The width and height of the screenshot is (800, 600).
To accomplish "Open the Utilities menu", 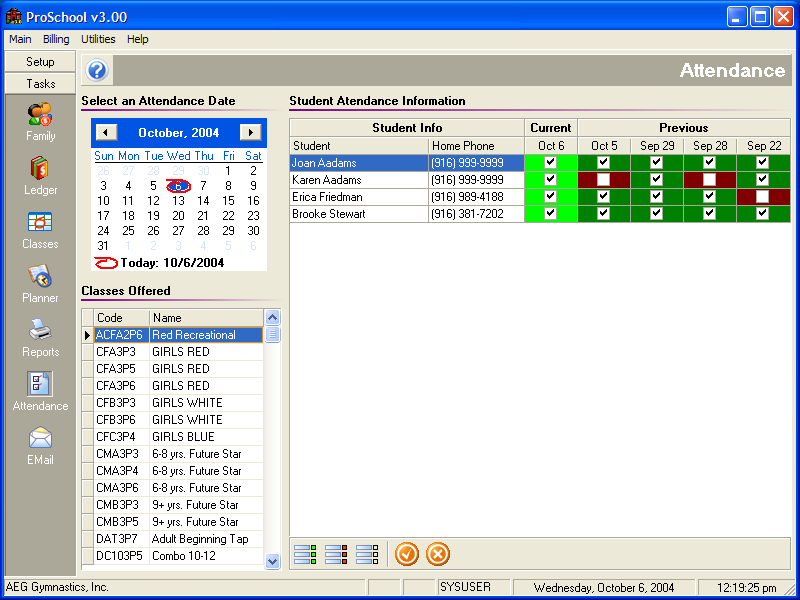I will pyautogui.click(x=98, y=39).
